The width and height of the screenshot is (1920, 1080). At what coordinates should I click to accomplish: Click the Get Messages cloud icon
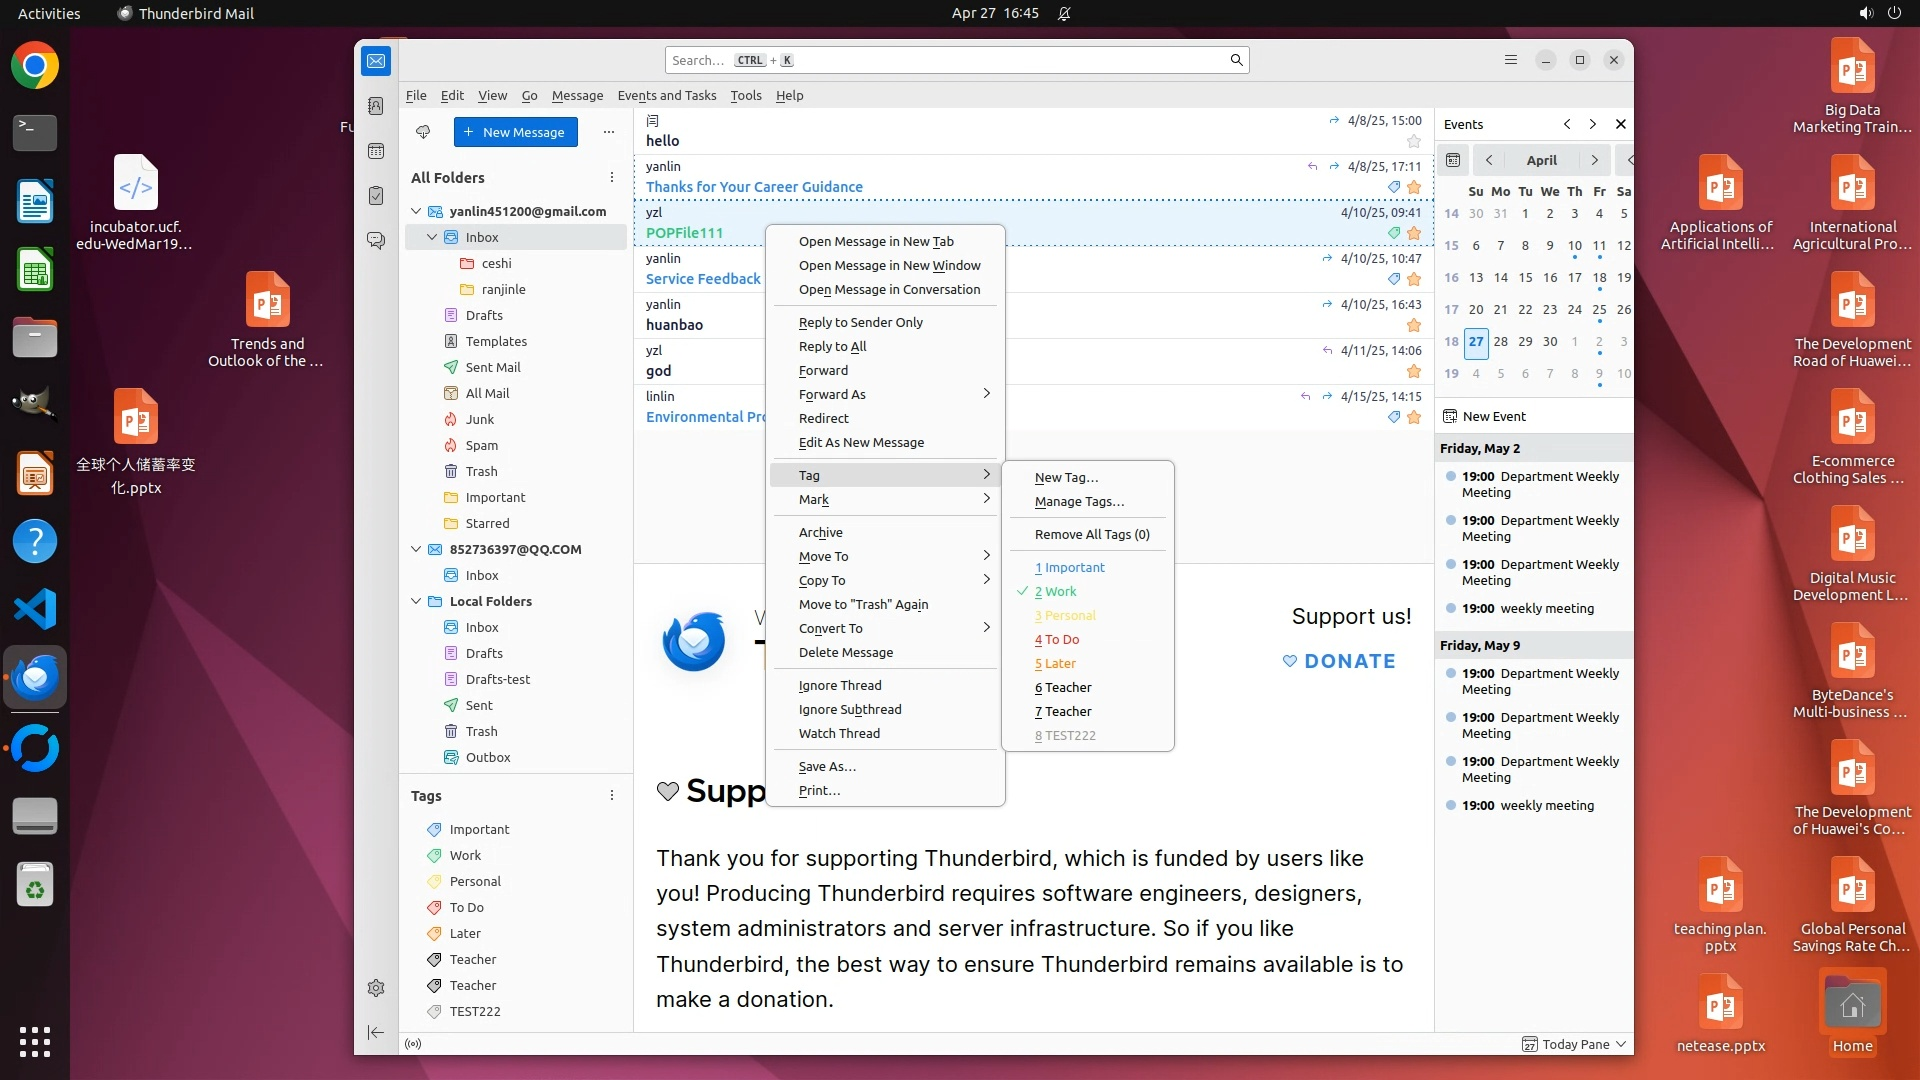click(x=423, y=132)
